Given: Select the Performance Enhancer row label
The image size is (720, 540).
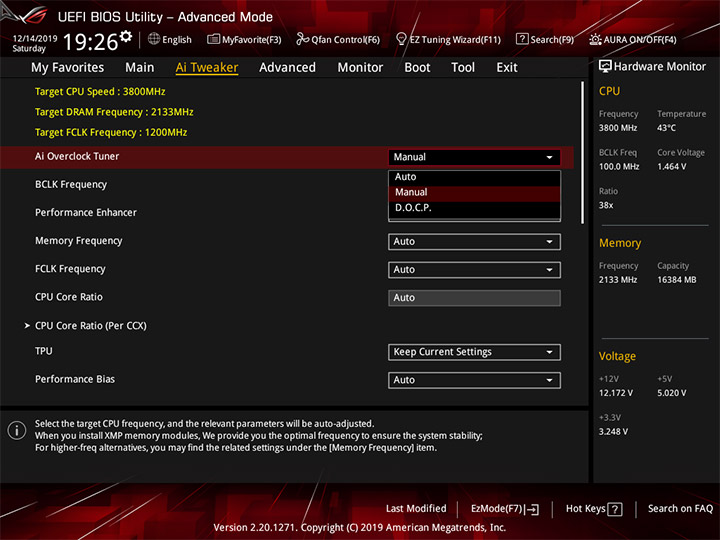Looking at the screenshot, I should [86, 213].
